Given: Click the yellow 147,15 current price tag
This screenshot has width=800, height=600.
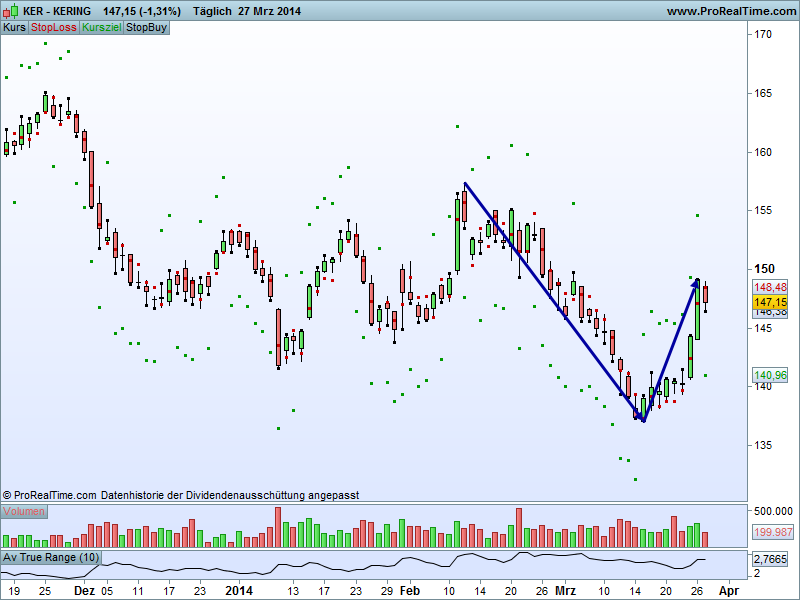Looking at the screenshot, I should click(770, 302).
